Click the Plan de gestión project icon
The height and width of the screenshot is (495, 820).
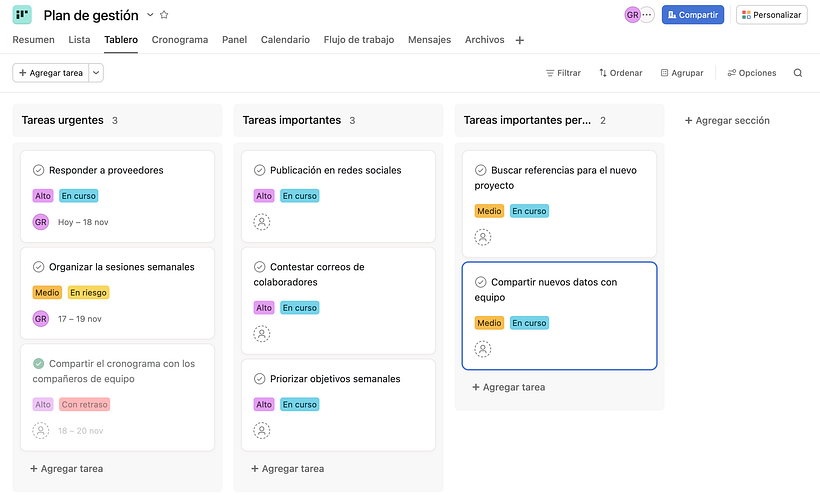[x=22, y=15]
